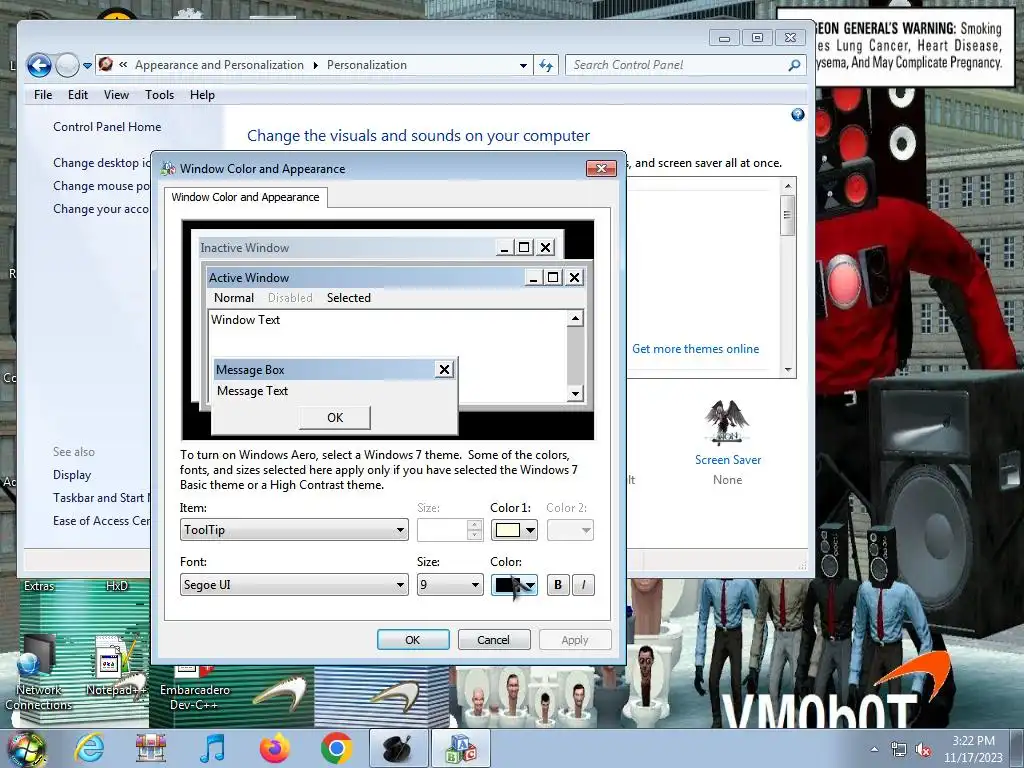This screenshot has height=768, width=1024.
Task: Open the blue music note app in taskbar
Action: coord(212,748)
